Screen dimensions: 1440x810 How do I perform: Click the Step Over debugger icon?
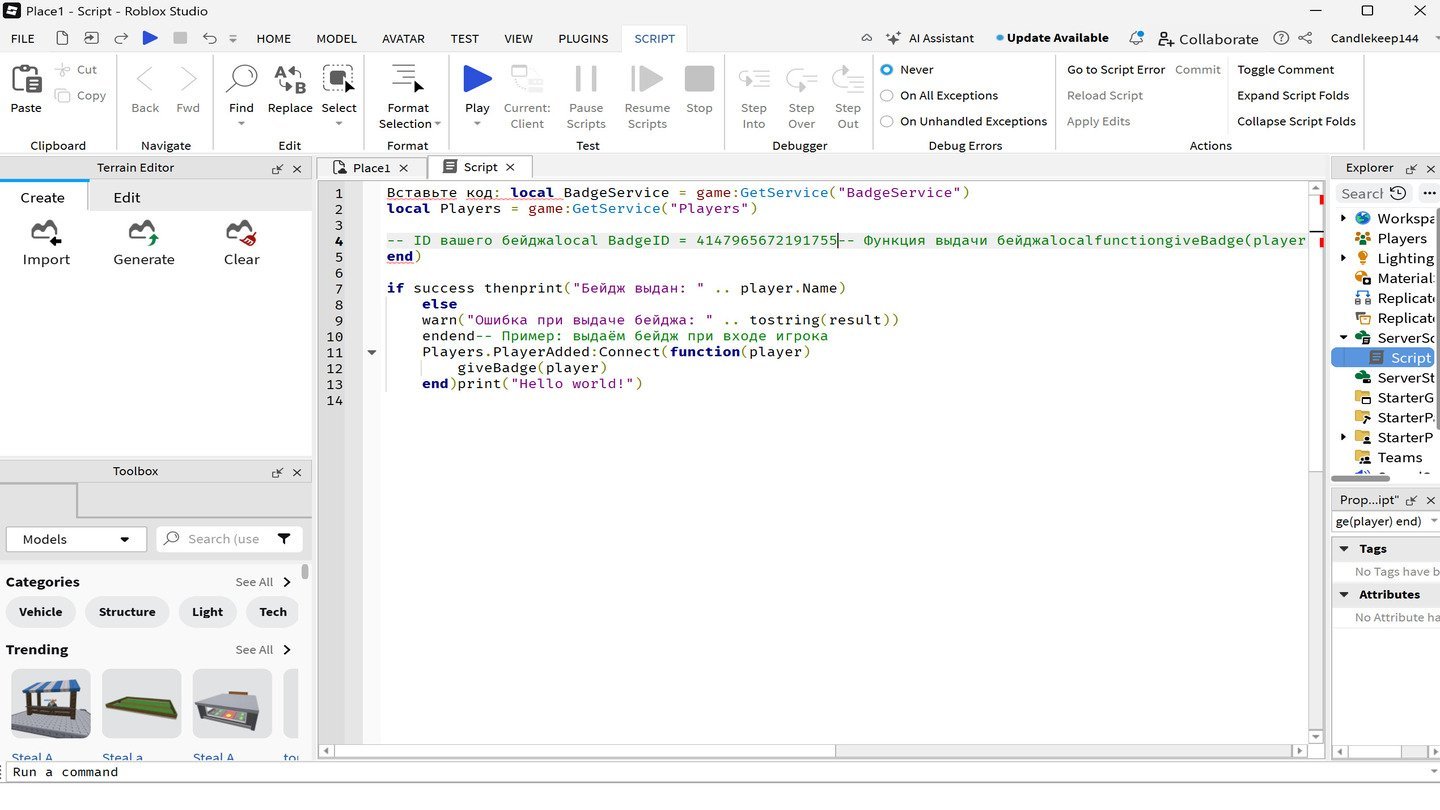(x=801, y=80)
